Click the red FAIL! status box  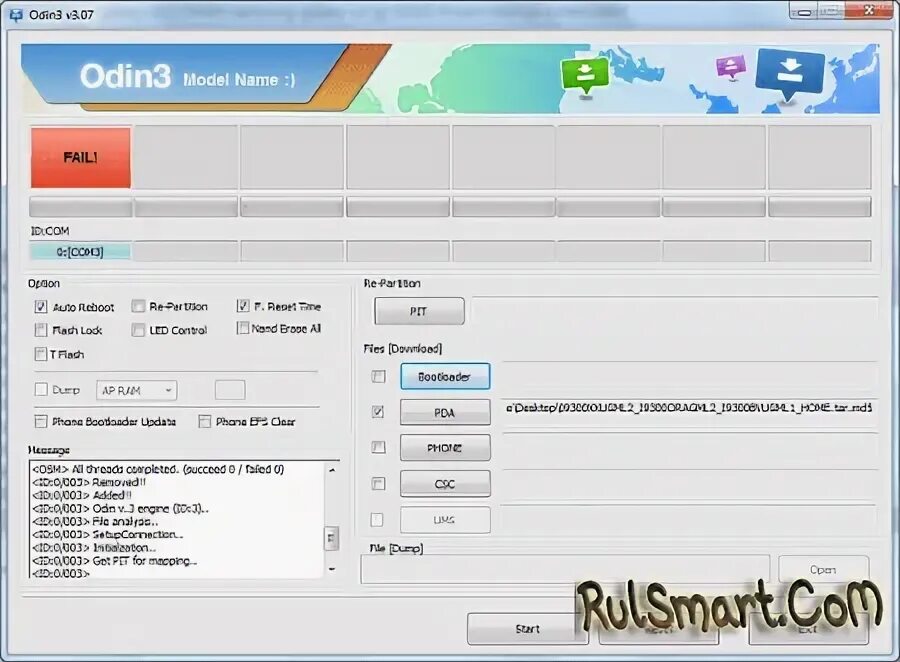(x=80, y=157)
